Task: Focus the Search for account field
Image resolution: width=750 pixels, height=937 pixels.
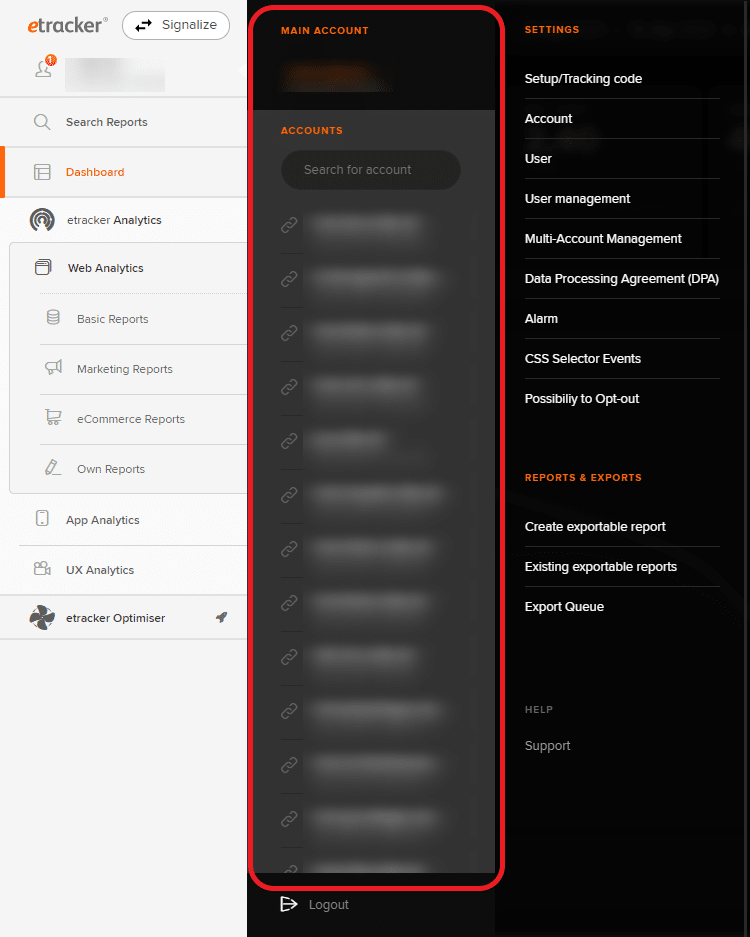Action: 371,170
